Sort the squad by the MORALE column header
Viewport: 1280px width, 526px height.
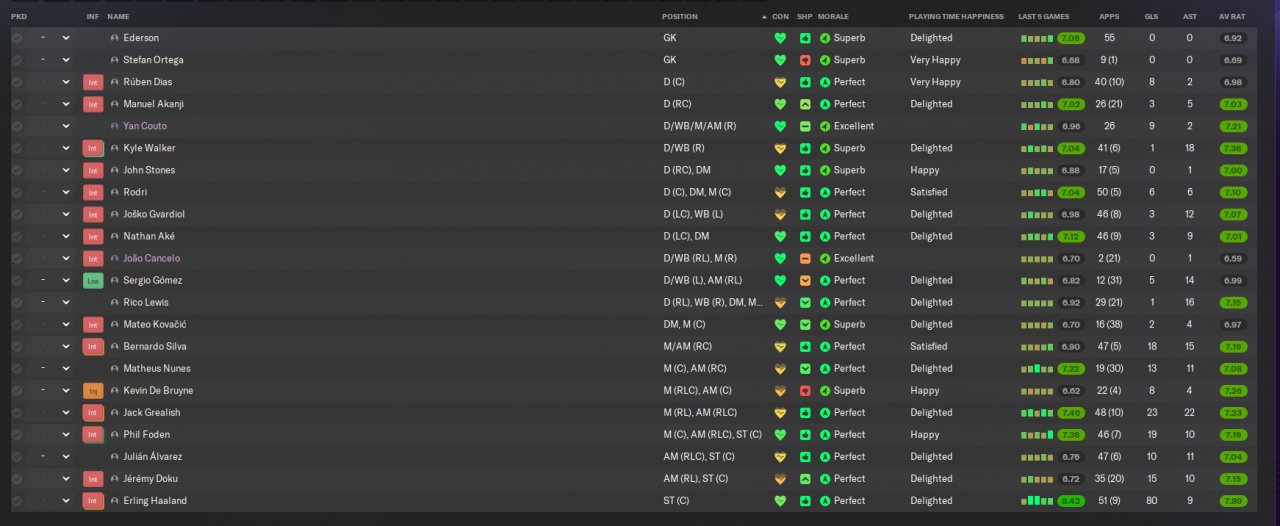pos(833,17)
